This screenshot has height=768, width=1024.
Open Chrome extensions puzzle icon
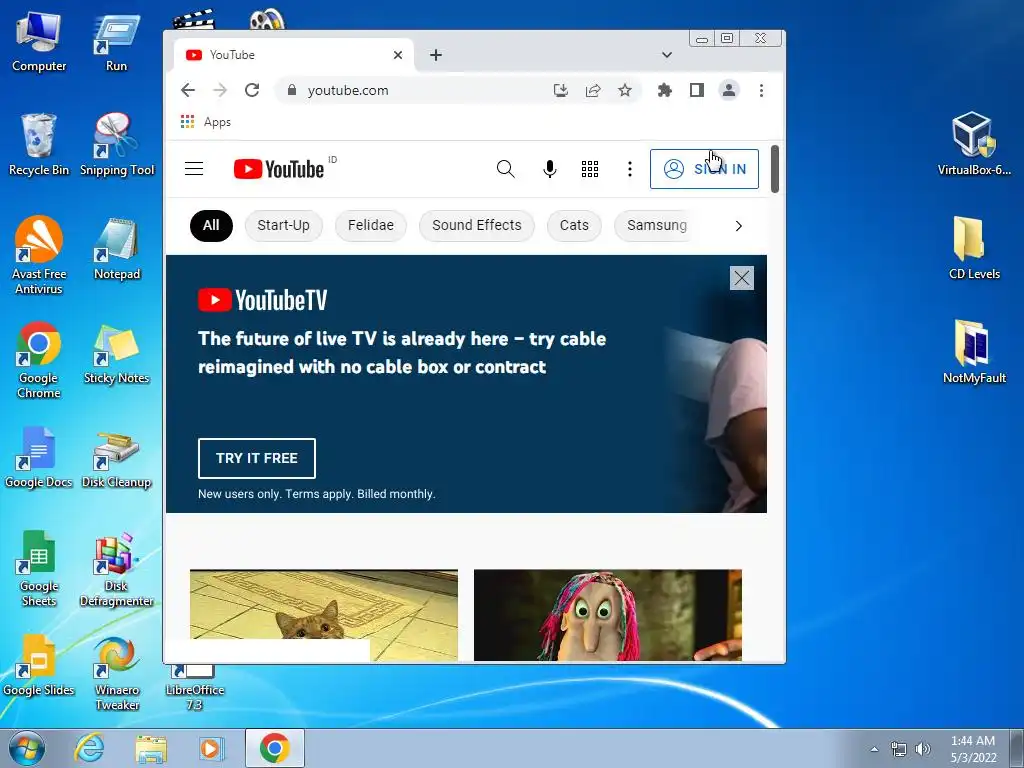tap(665, 90)
